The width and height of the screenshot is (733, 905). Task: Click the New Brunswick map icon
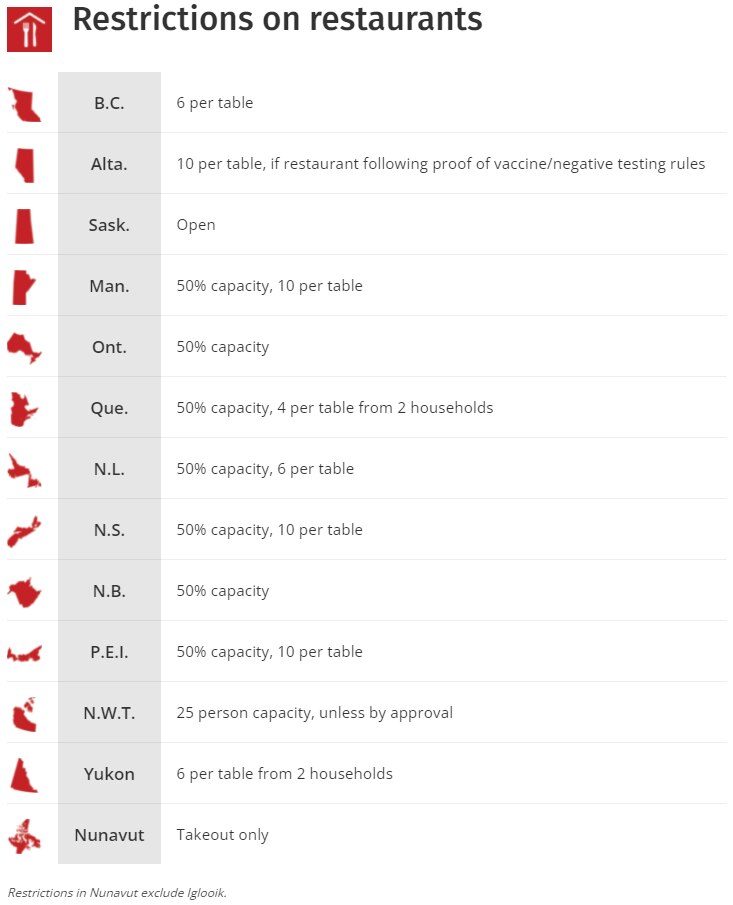[24, 591]
